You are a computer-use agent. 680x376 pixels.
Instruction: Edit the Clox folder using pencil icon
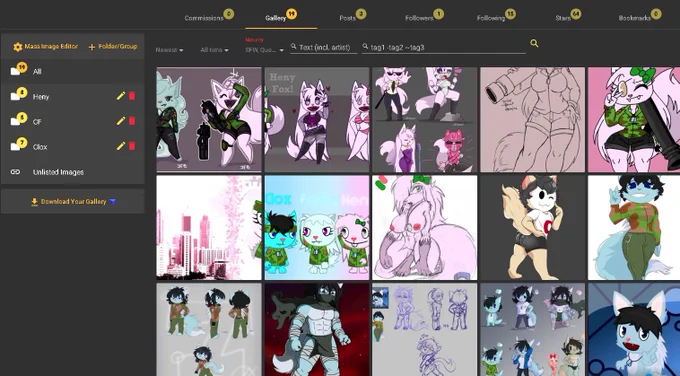(x=121, y=147)
